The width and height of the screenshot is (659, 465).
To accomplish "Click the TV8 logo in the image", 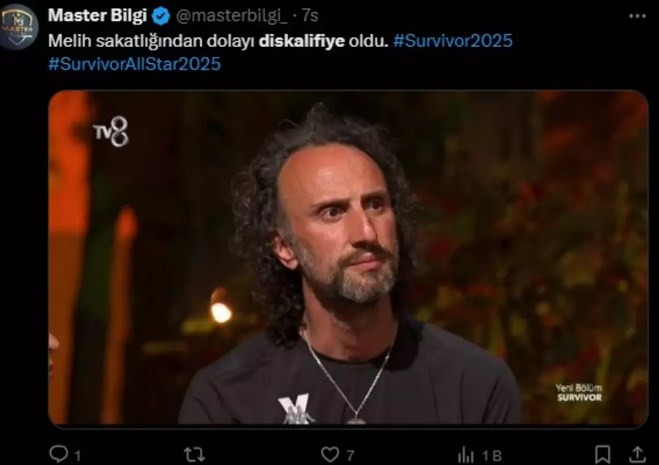I will (x=111, y=132).
